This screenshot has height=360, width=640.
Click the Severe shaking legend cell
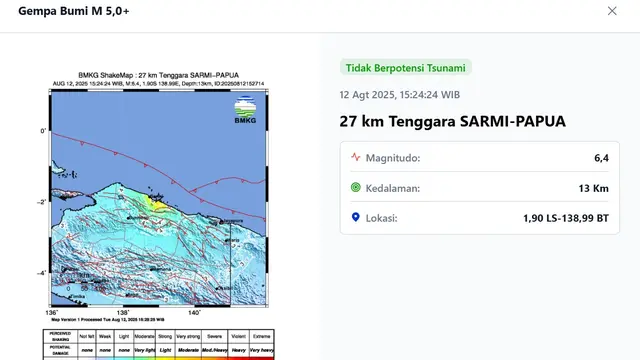214,336
